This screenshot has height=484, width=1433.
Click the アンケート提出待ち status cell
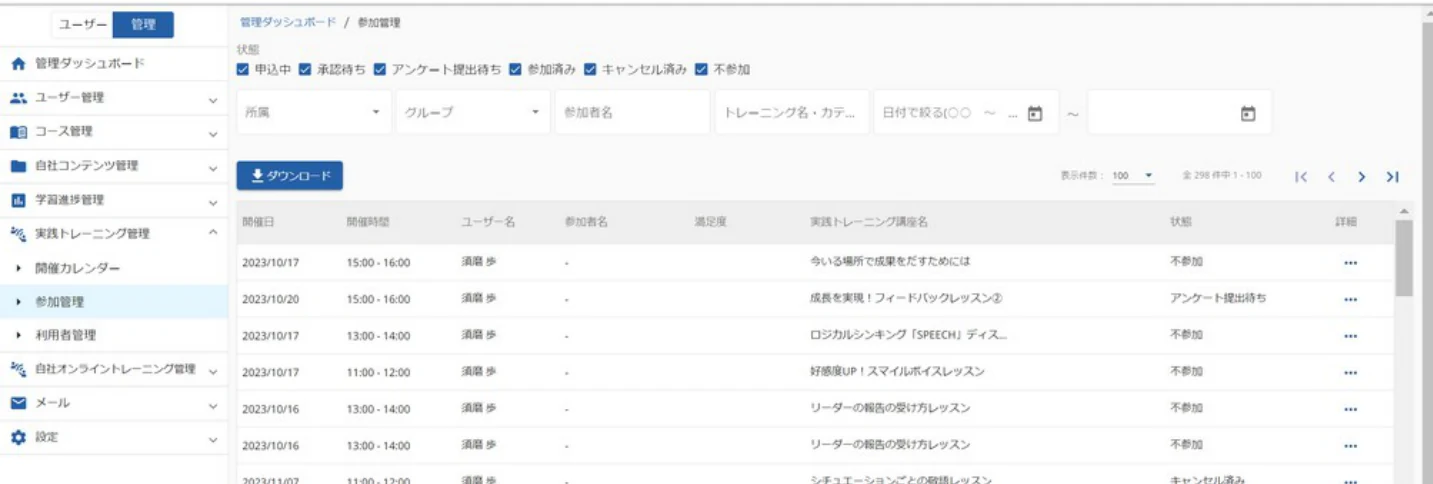coord(1218,299)
